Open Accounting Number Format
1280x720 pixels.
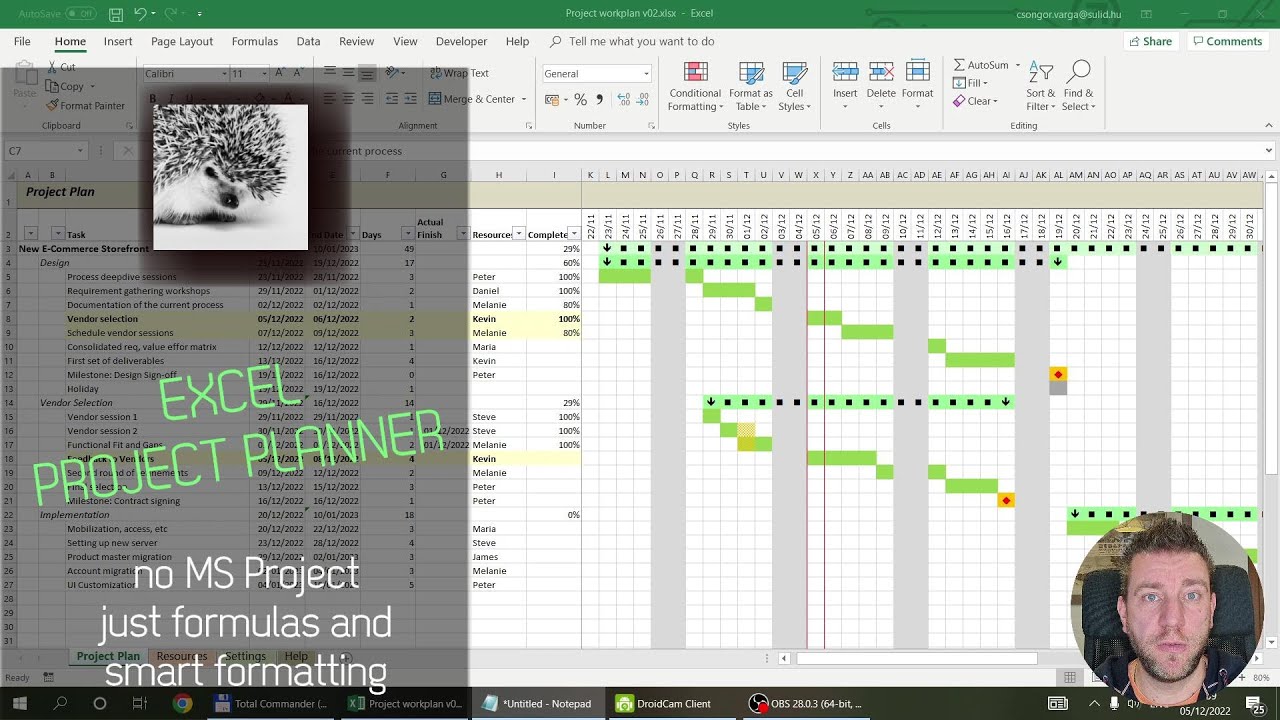tap(553, 99)
